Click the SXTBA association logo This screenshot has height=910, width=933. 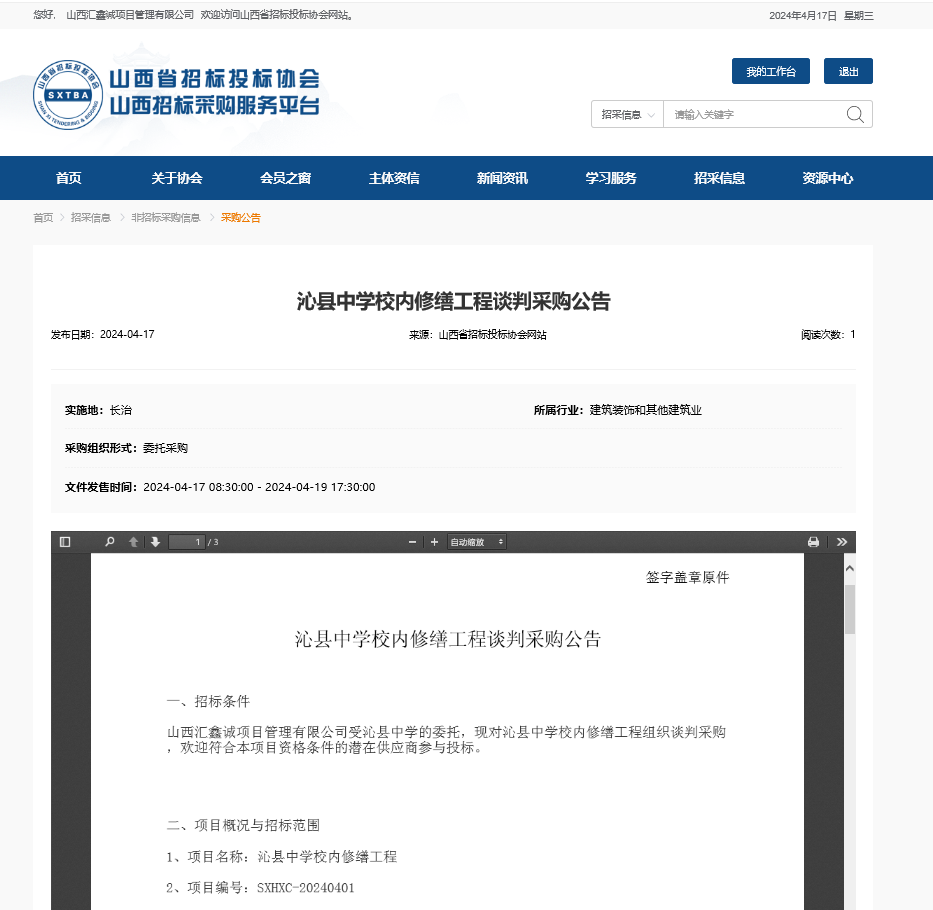tap(68, 95)
